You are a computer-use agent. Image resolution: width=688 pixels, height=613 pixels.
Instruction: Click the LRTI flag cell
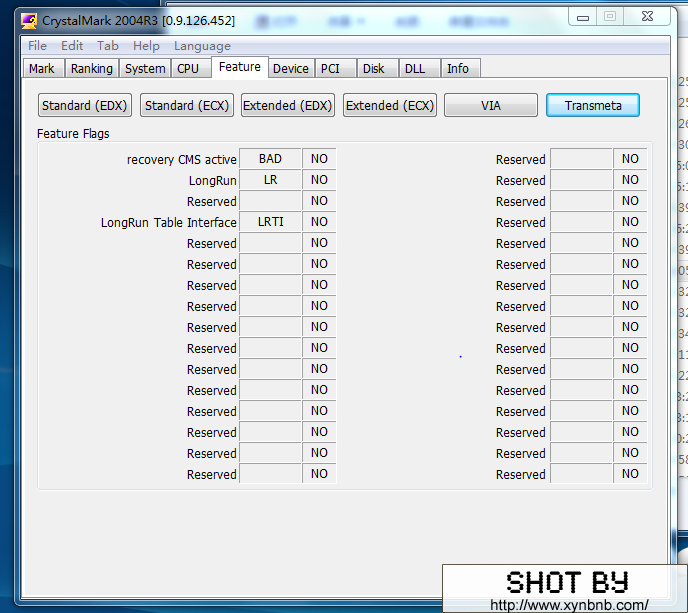point(270,222)
